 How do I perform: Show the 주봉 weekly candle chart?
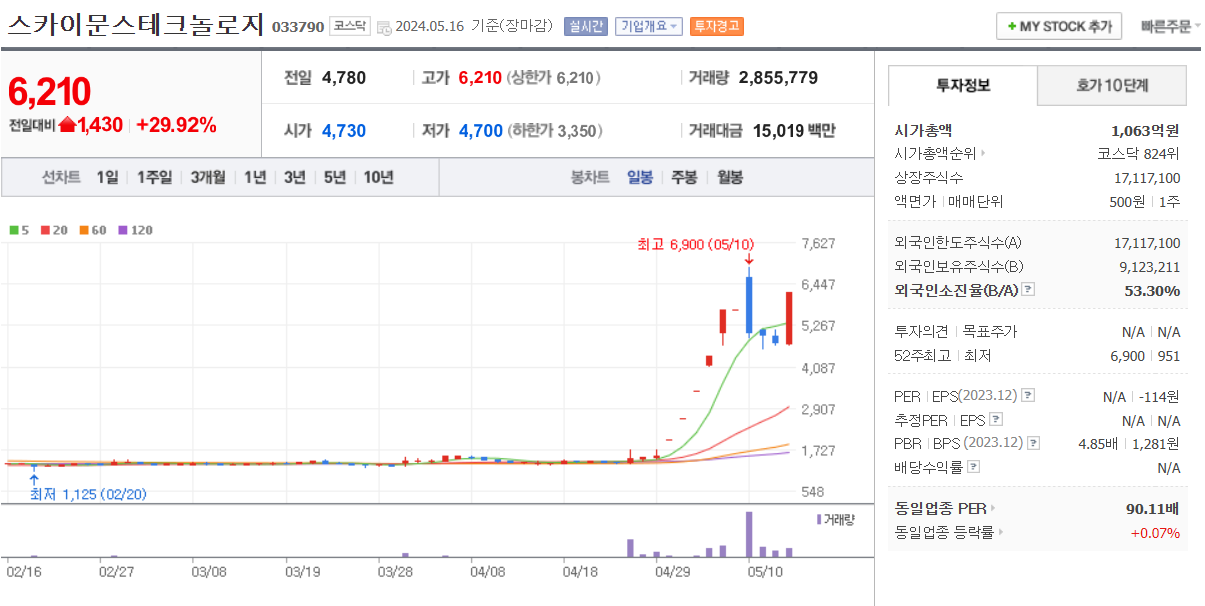pos(684,177)
